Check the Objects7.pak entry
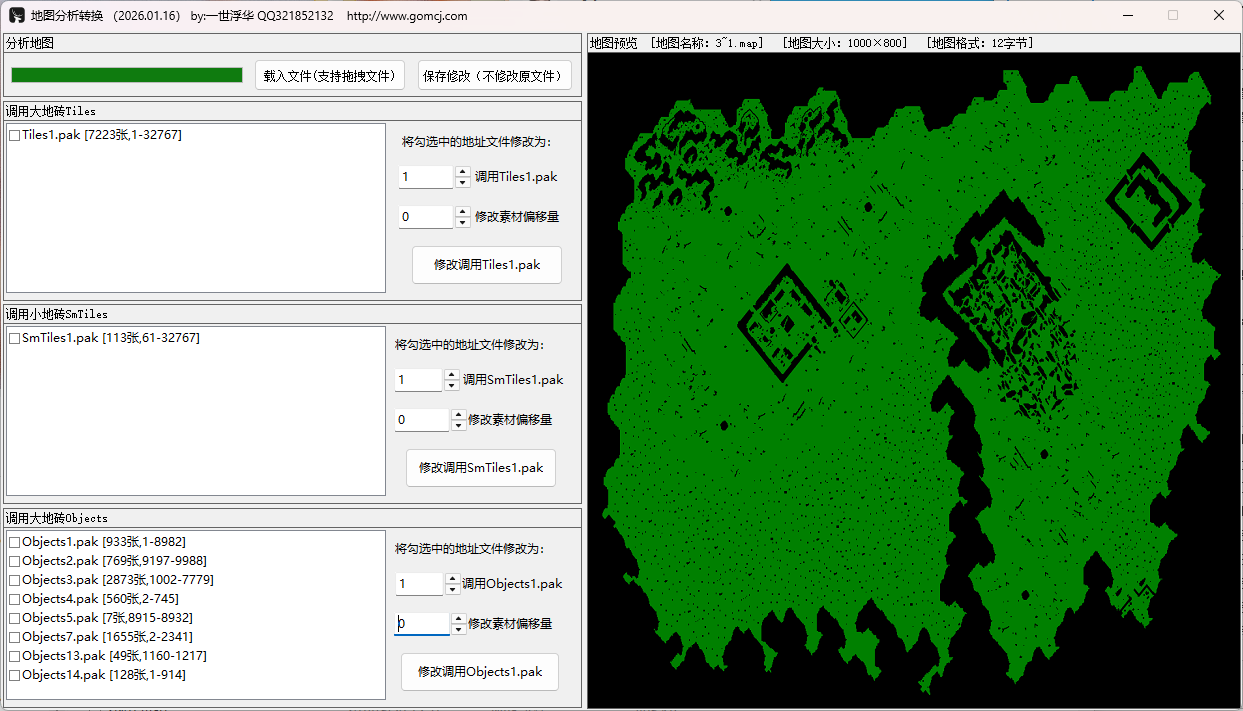 click(15, 637)
